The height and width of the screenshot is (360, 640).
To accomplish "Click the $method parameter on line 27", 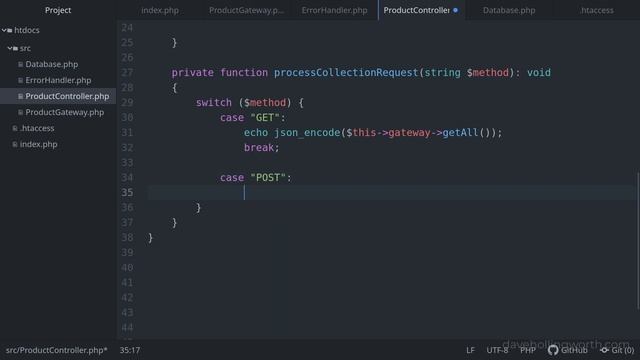I will (x=488, y=73).
